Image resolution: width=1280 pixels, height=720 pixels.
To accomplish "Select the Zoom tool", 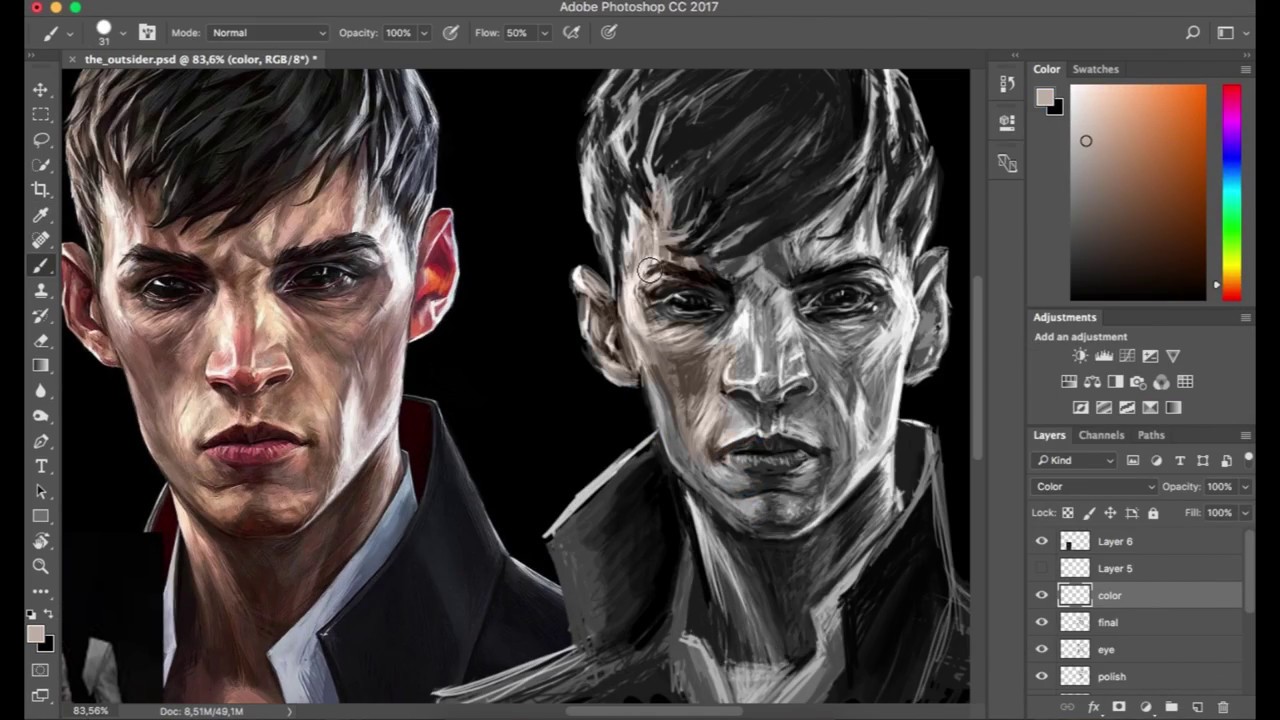I will (x=41, y=566).
